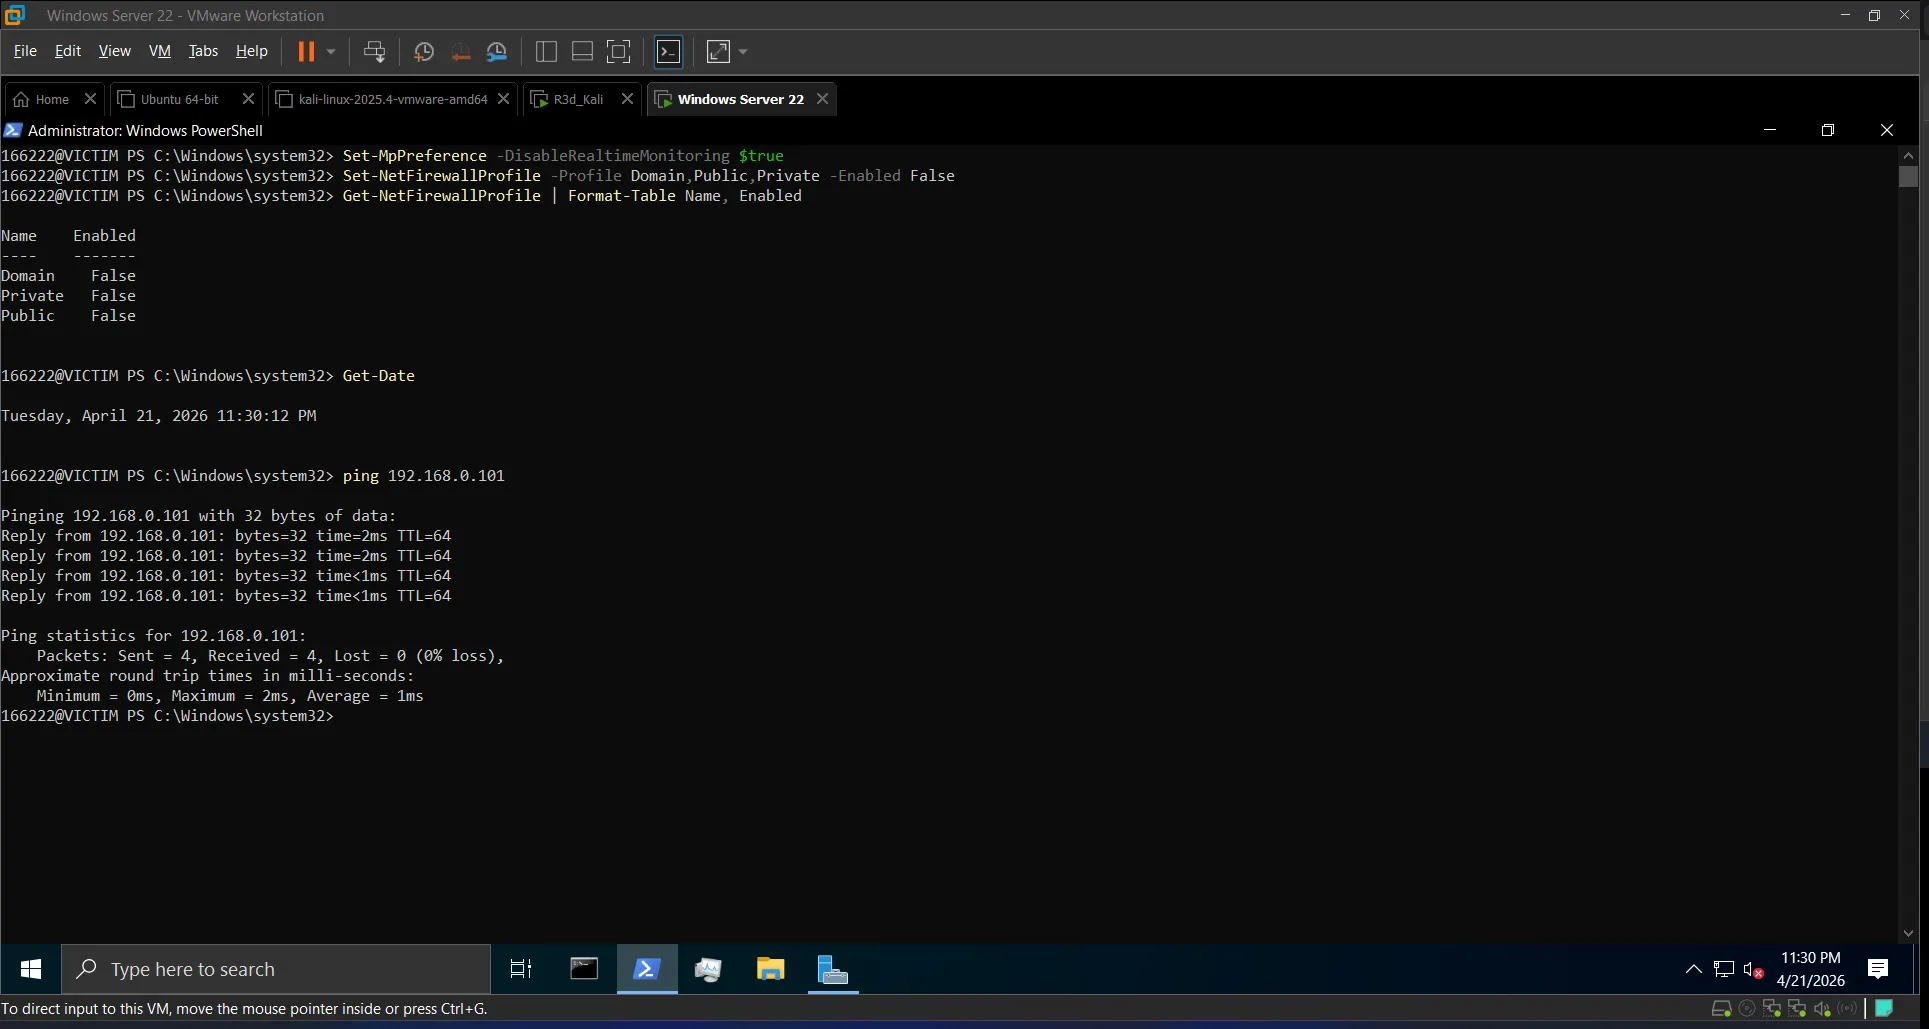This screenshot has width=1929, height=1029.
Task: Show hidden system tray icons
Action: (1693, 969)
